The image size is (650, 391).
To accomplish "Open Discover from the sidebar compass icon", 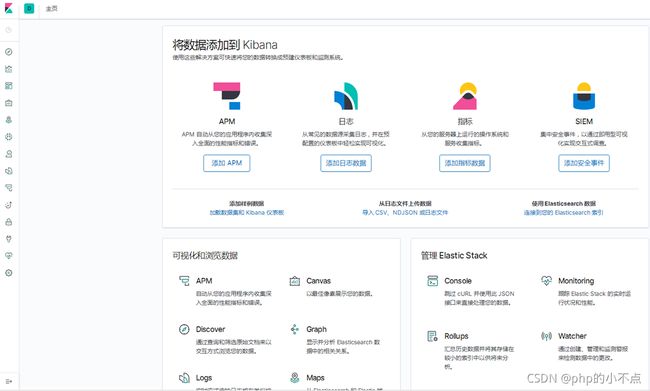I will tap(9, 52).
